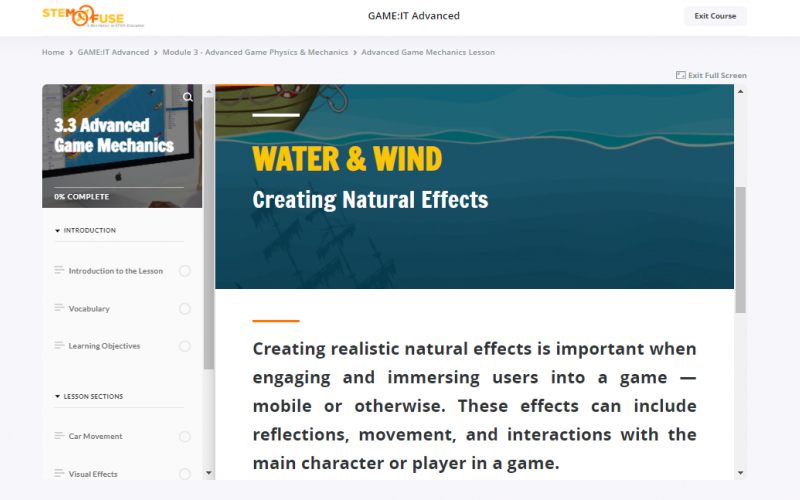Click the Exit Full Screen icon

[681, 75]
